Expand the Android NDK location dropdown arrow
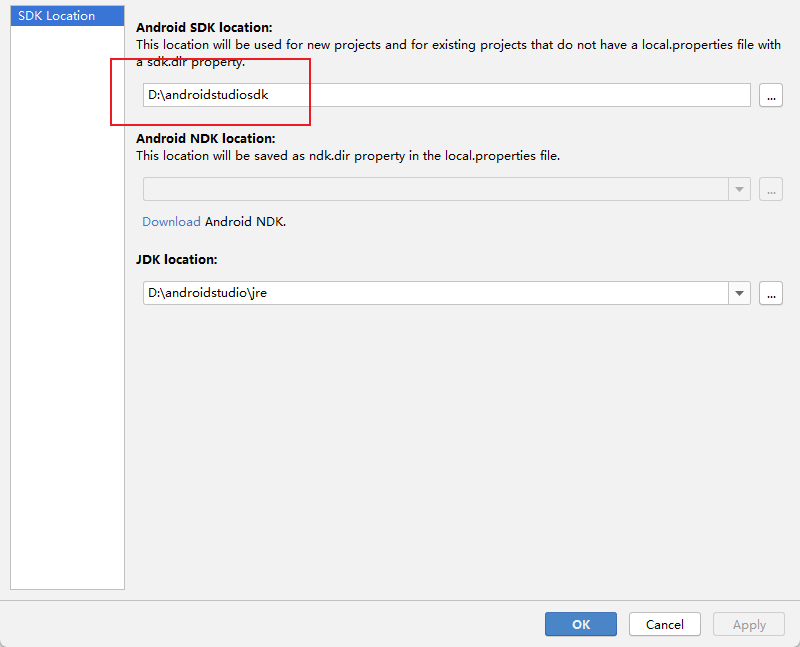Viewport: 800px width, 647px height. [739, 189]
